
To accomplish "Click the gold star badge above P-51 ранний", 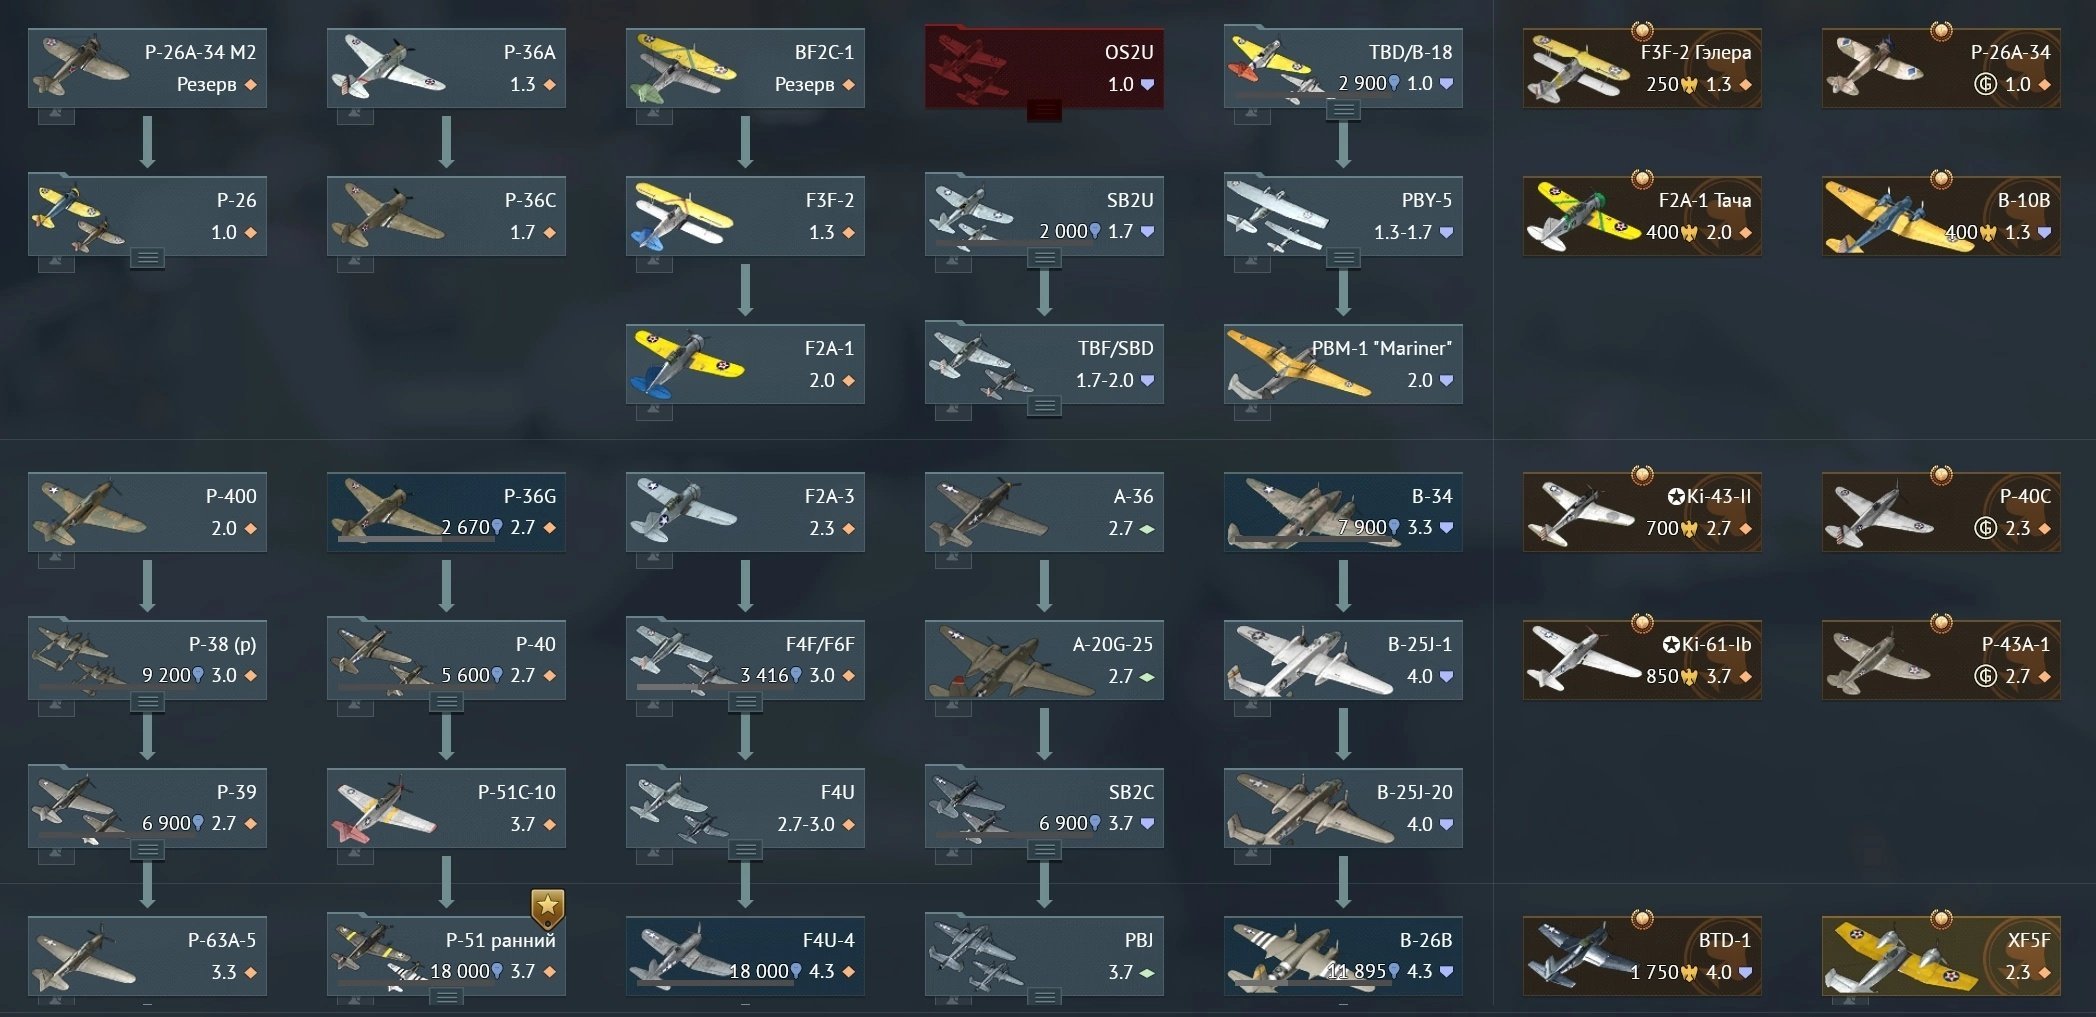I will pos(547,907).
